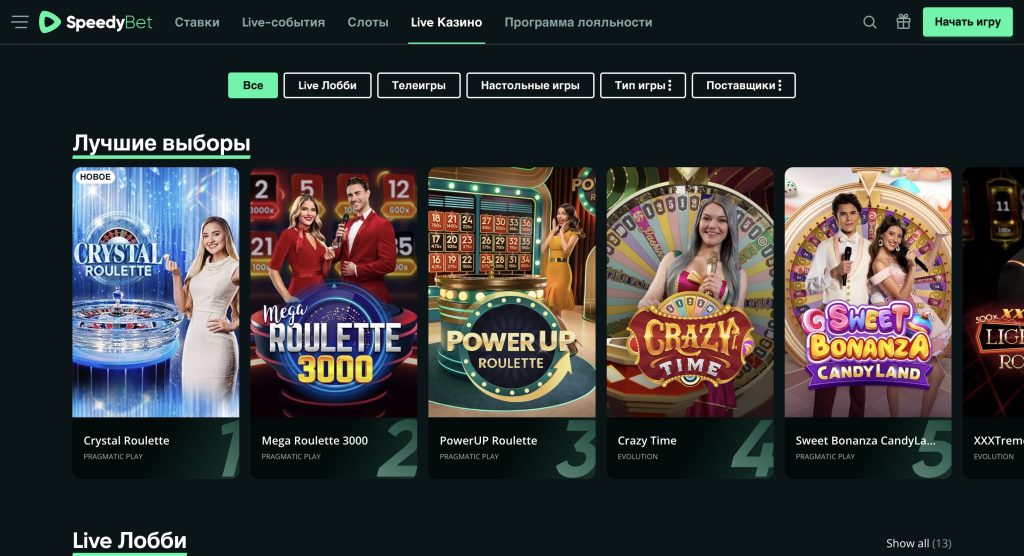Switch to the Слоты tab
This screenshot has height=556, width=1024.
tap(368, 22)
